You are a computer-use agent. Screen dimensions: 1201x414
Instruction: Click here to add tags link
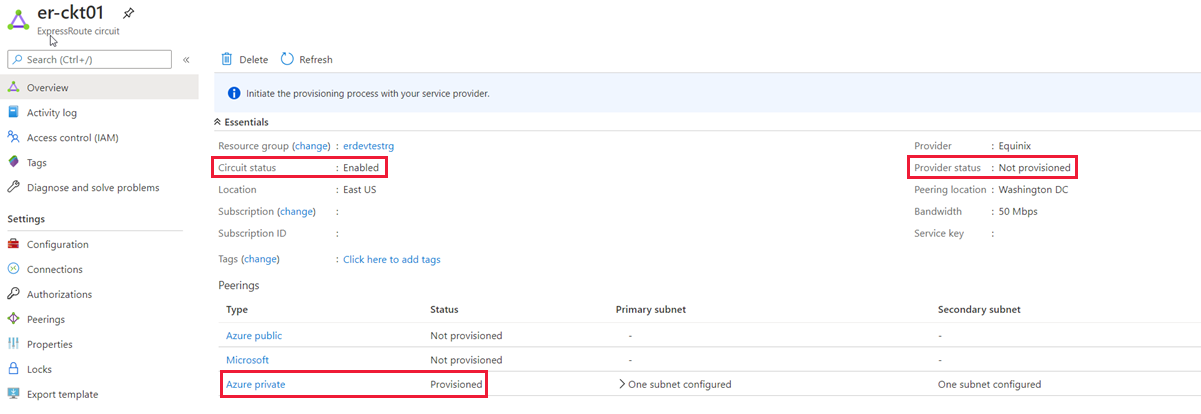pyautogui.click(x=391, y=259)
